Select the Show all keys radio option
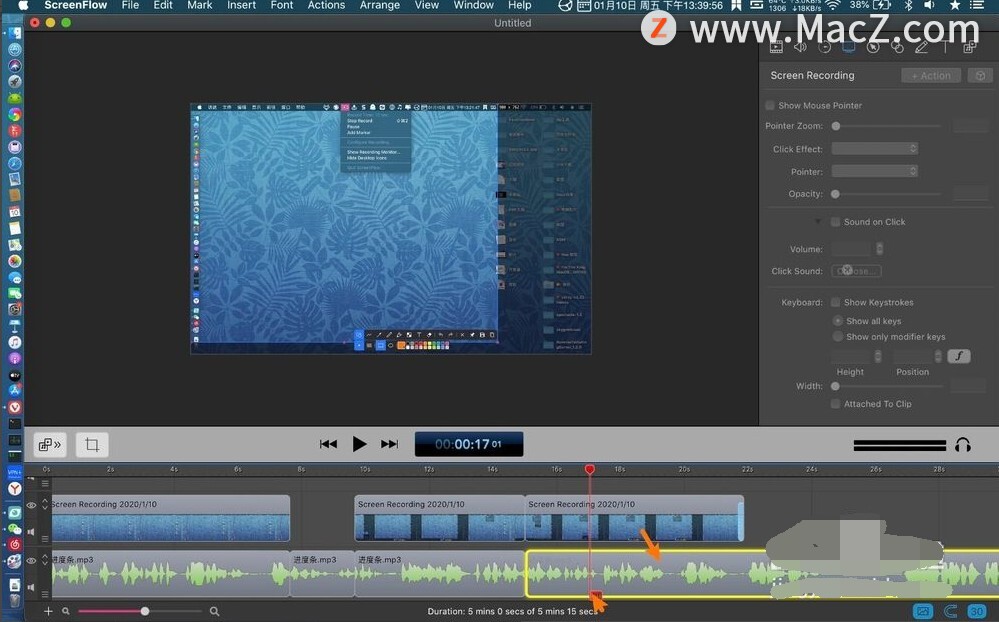 pyautogui.click(x=838, y=321)
